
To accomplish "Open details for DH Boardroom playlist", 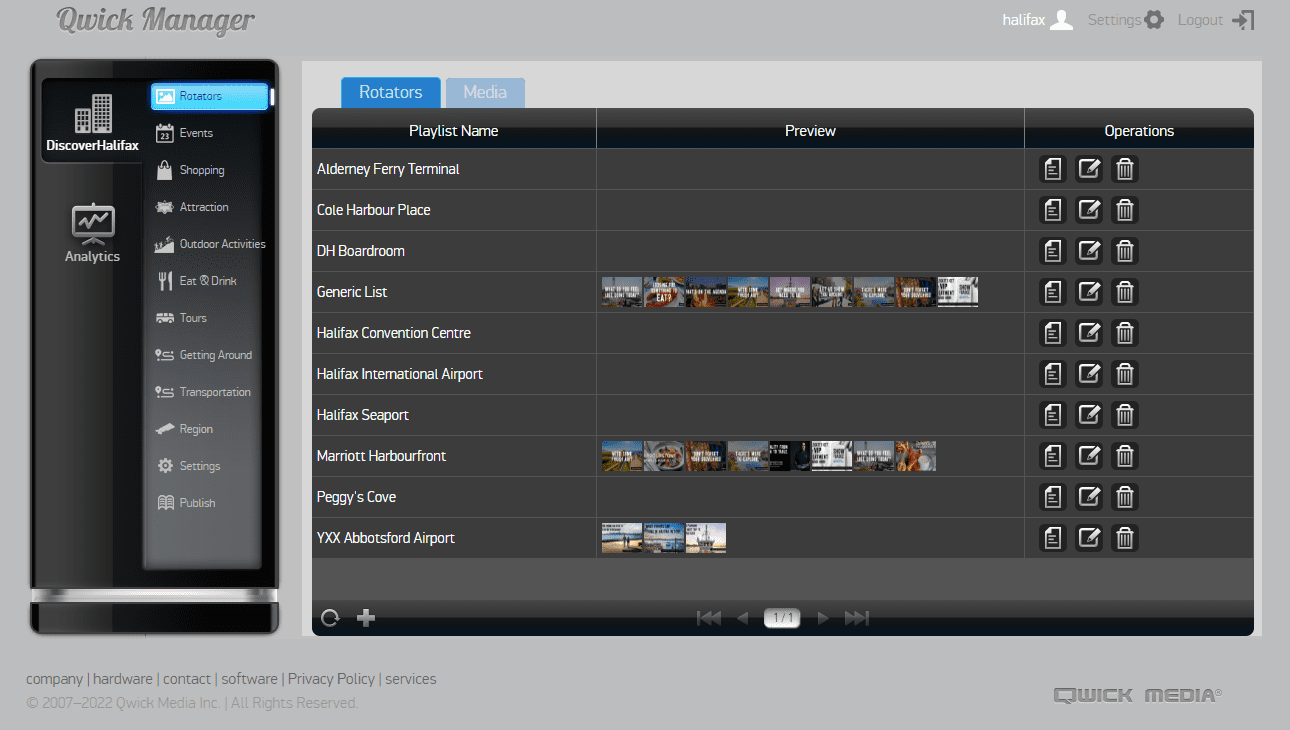I will (1053, 251).
